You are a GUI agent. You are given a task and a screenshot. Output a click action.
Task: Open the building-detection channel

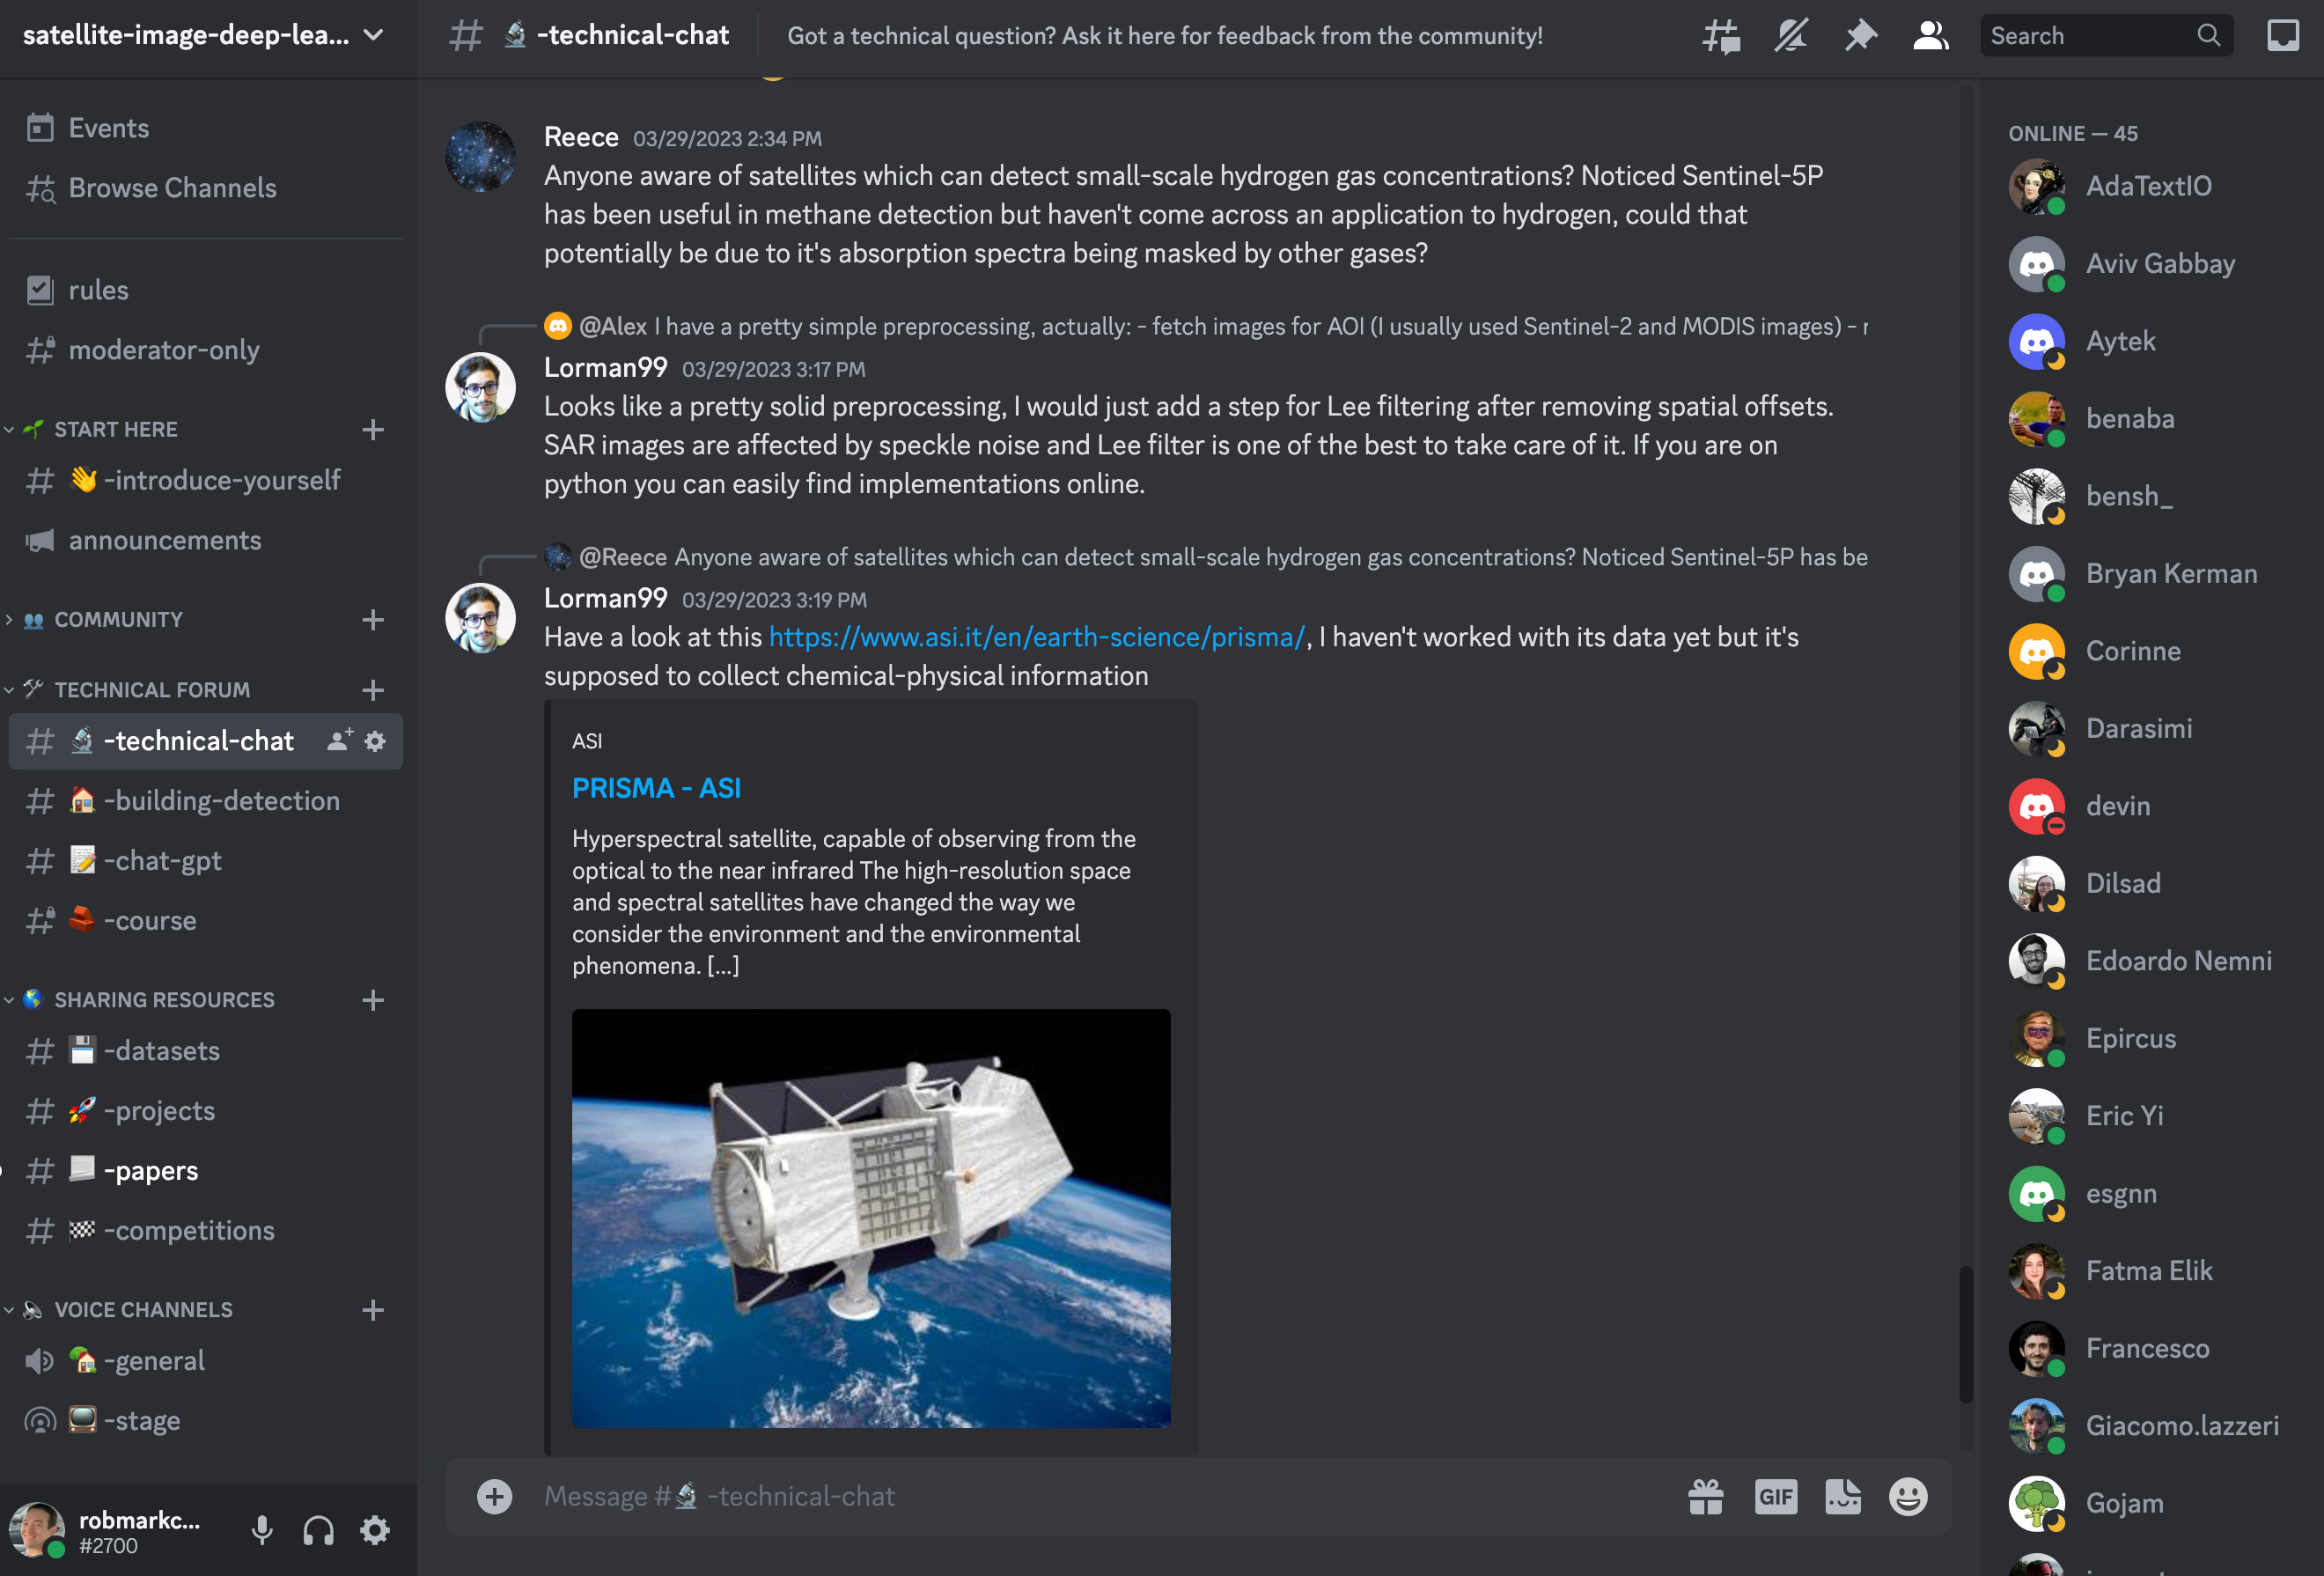[x=206, y=801]
